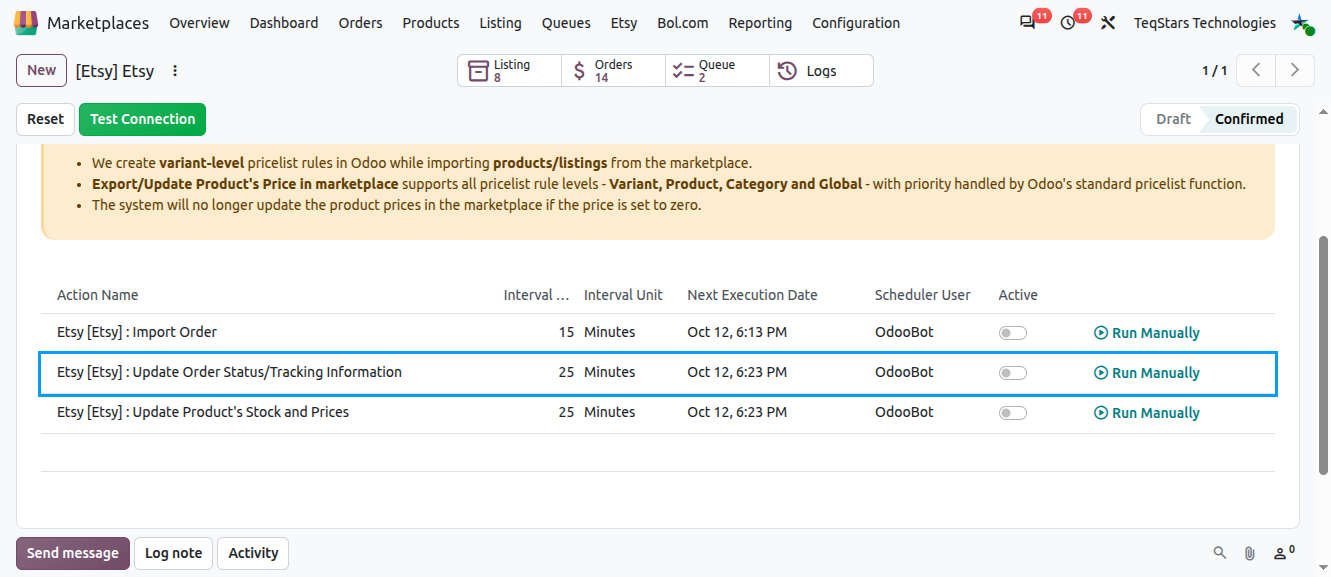Search chatter with magnifier icon

[1219, 553]
